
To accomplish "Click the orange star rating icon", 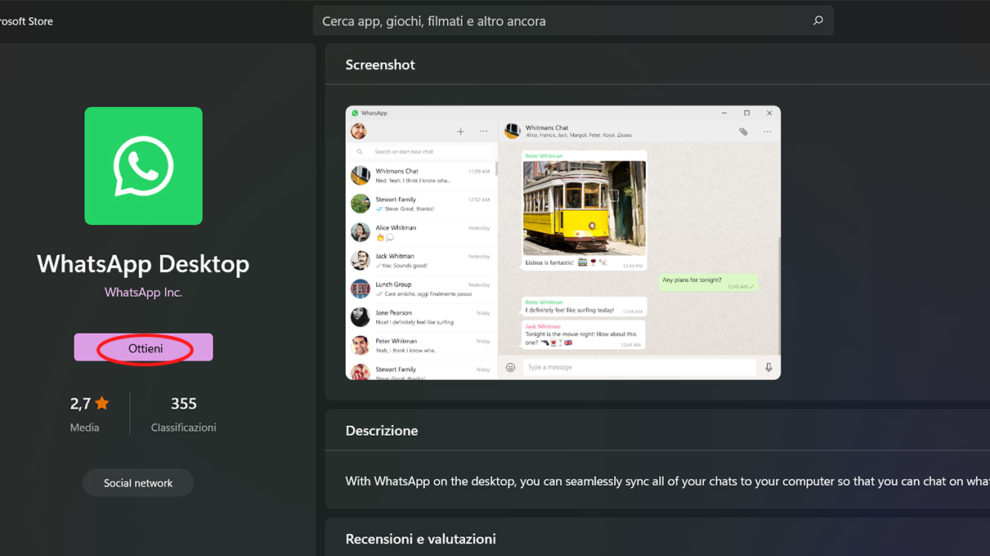I will [102, 404].
